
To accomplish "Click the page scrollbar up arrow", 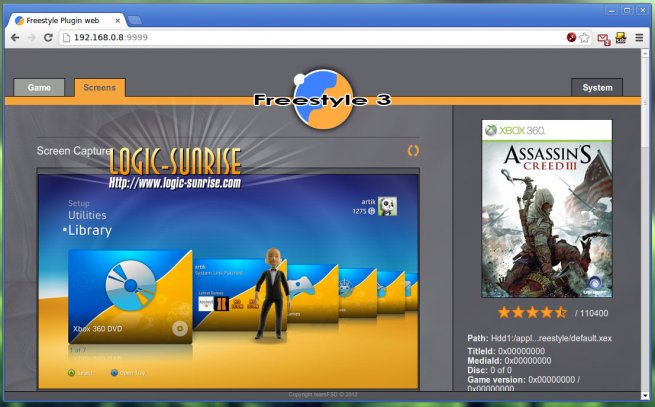I will coord(645,53).
